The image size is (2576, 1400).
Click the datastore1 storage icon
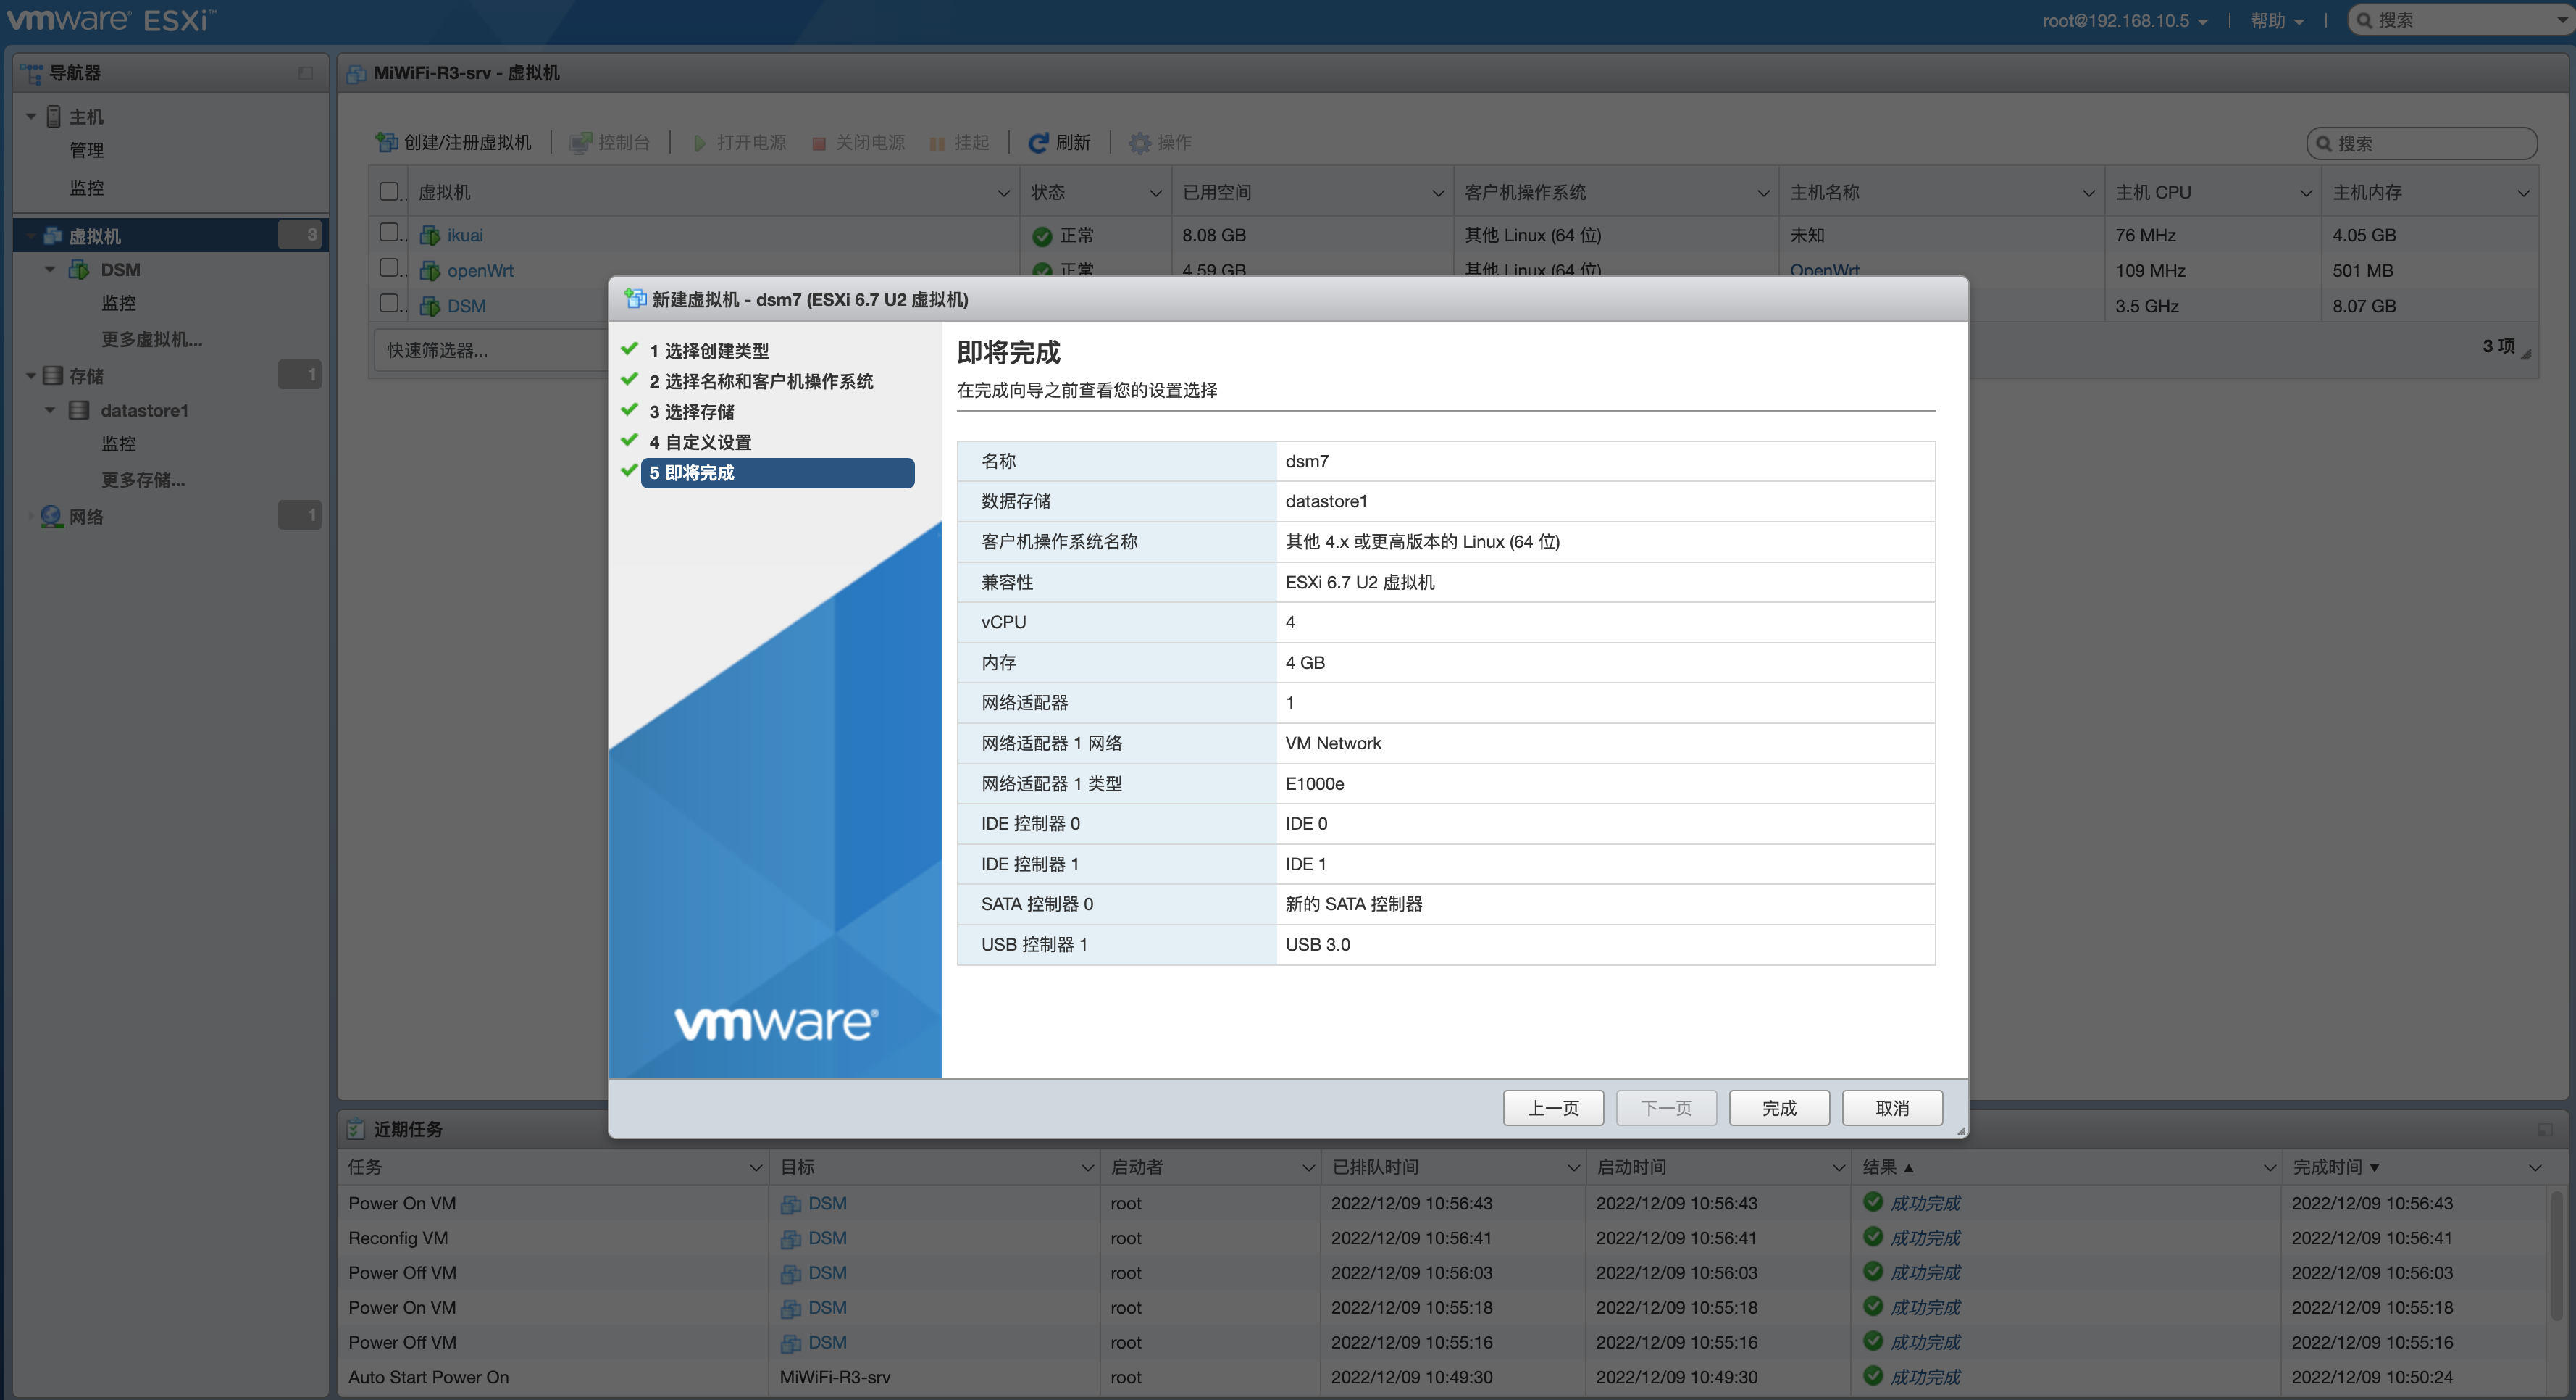[x=79, y=411]
